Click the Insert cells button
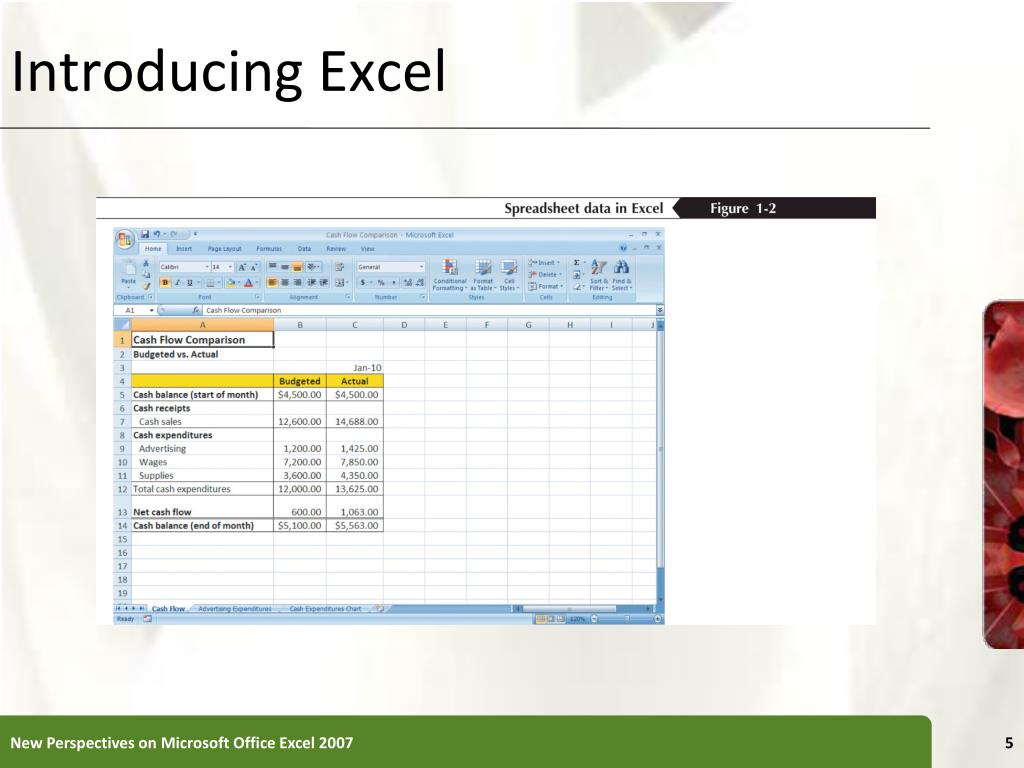 coord(544,263)
